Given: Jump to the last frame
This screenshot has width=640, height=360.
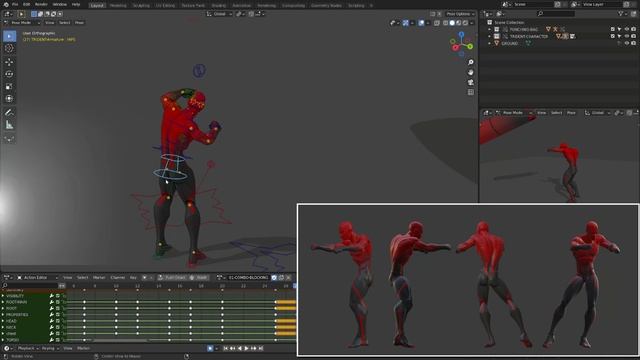Looking at the screenshot, I should (261, 348).
